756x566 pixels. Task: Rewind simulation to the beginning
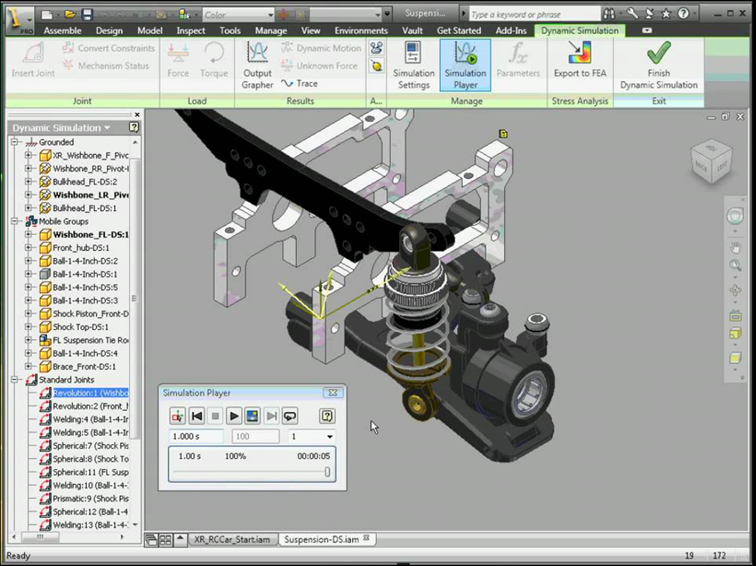[197, 416]
